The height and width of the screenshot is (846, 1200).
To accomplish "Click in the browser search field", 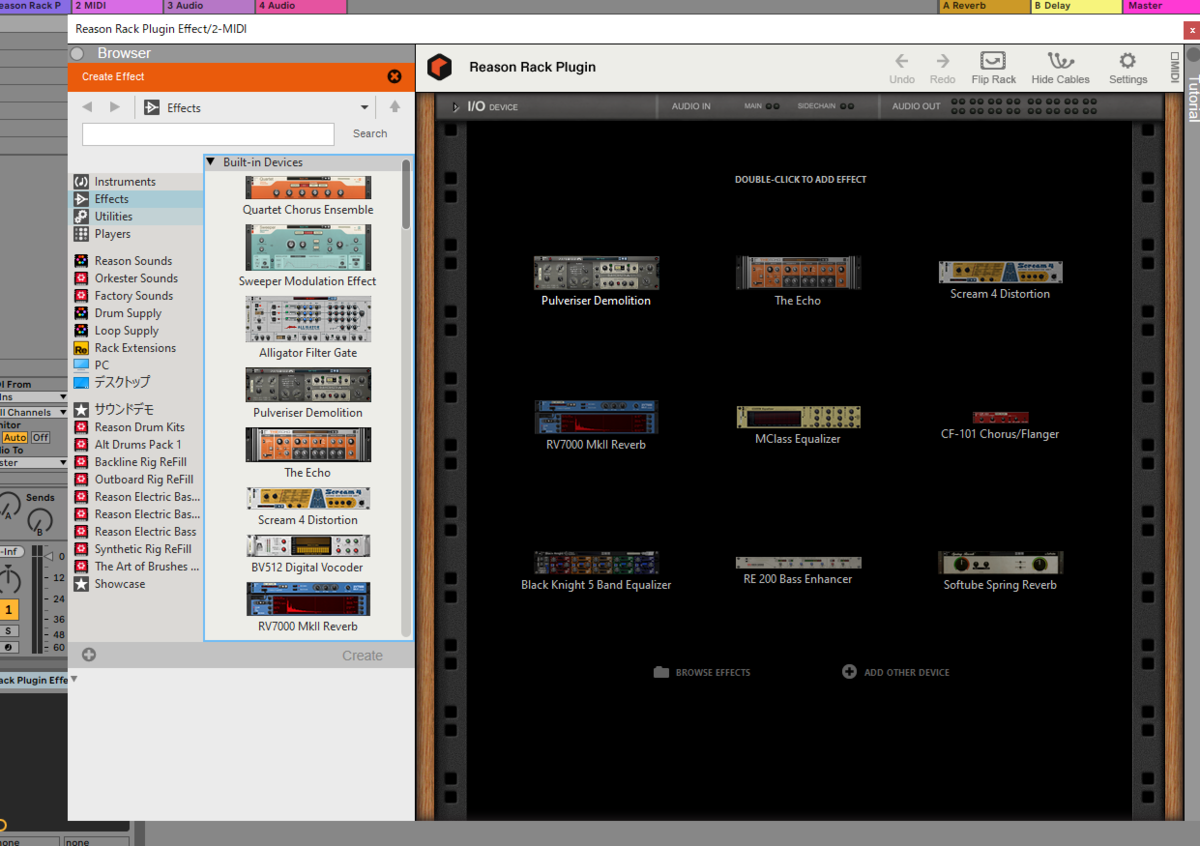I will pos(208,134).
